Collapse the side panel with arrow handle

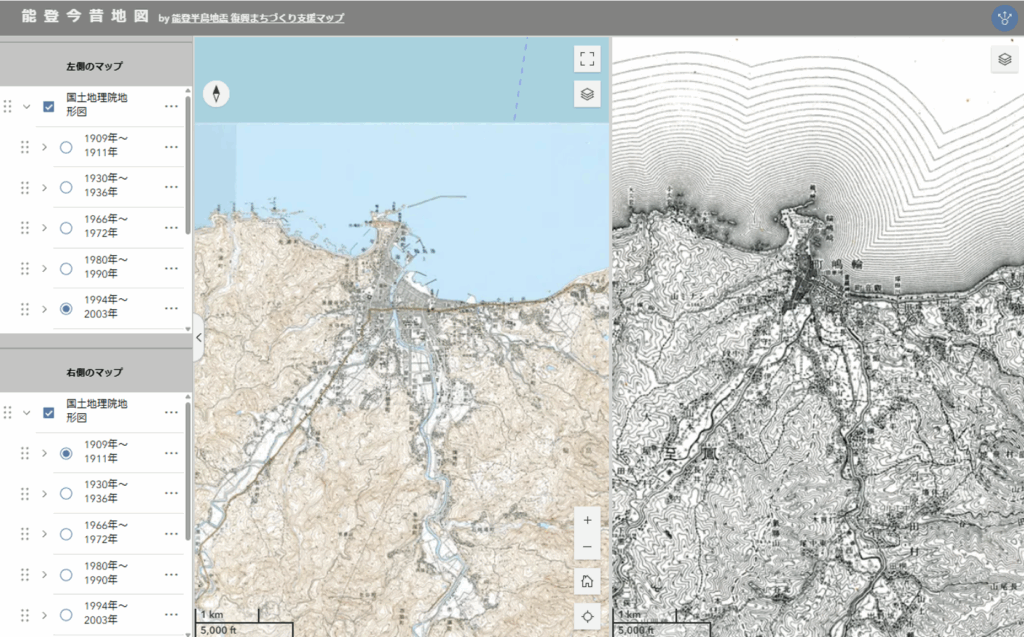pos(198,338)
